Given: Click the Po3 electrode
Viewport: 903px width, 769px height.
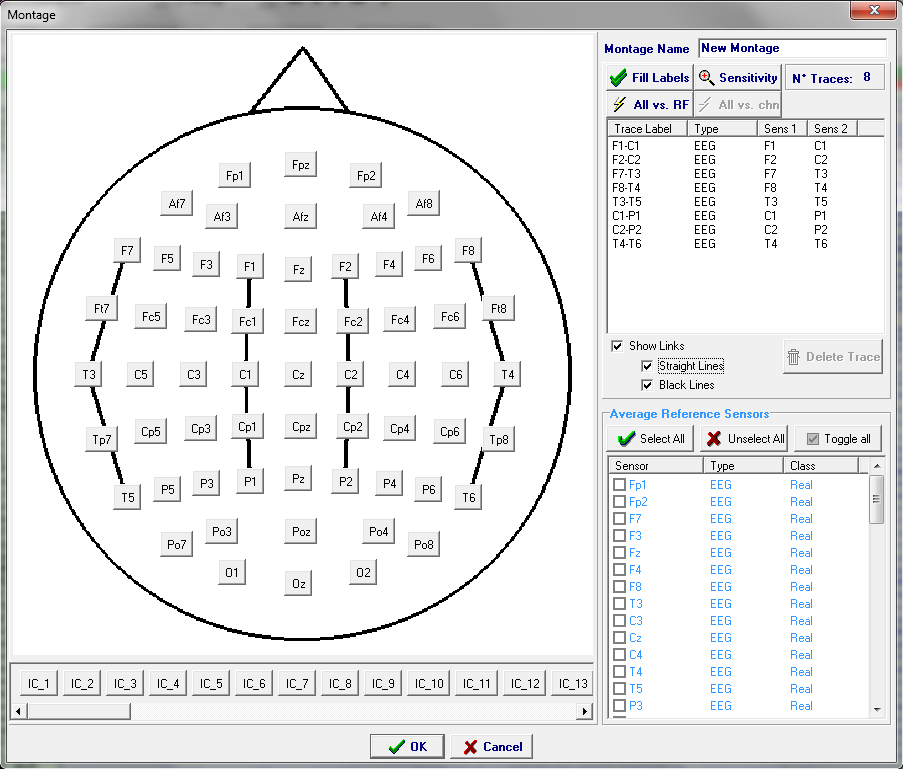Looking at the screenshot, I should pyautogui.click(x=222, y=531).
